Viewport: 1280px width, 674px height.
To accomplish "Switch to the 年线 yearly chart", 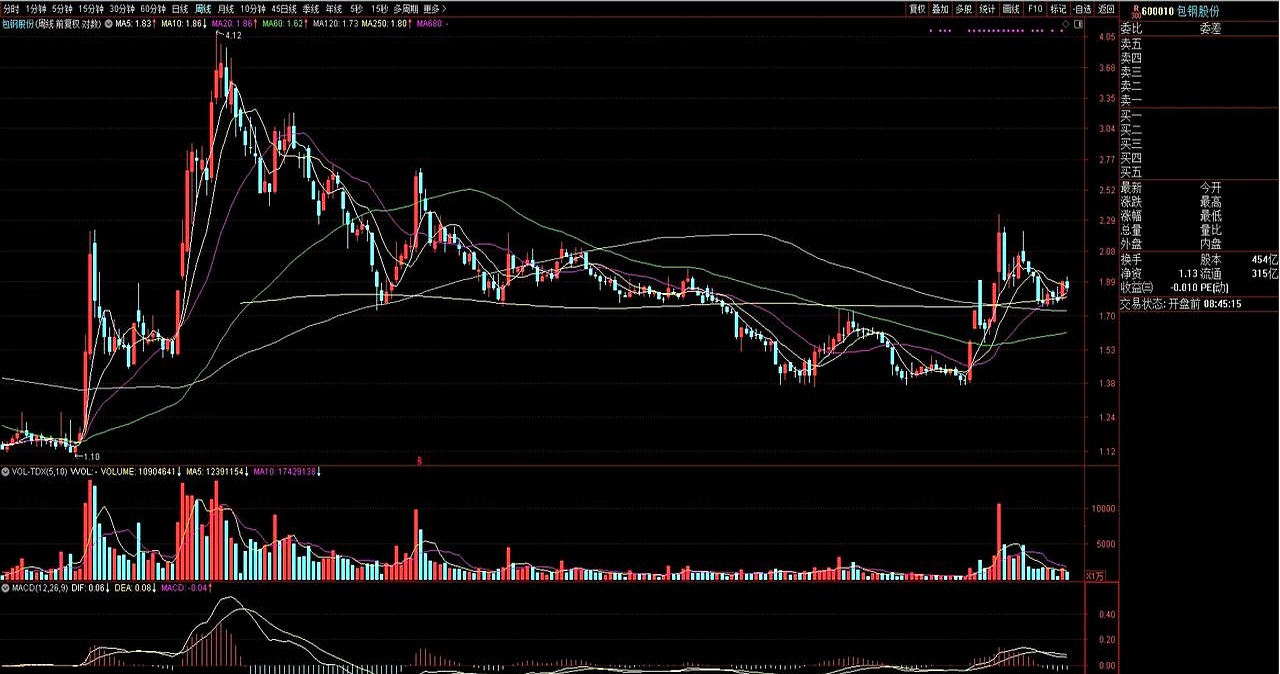I will point(334,8).
